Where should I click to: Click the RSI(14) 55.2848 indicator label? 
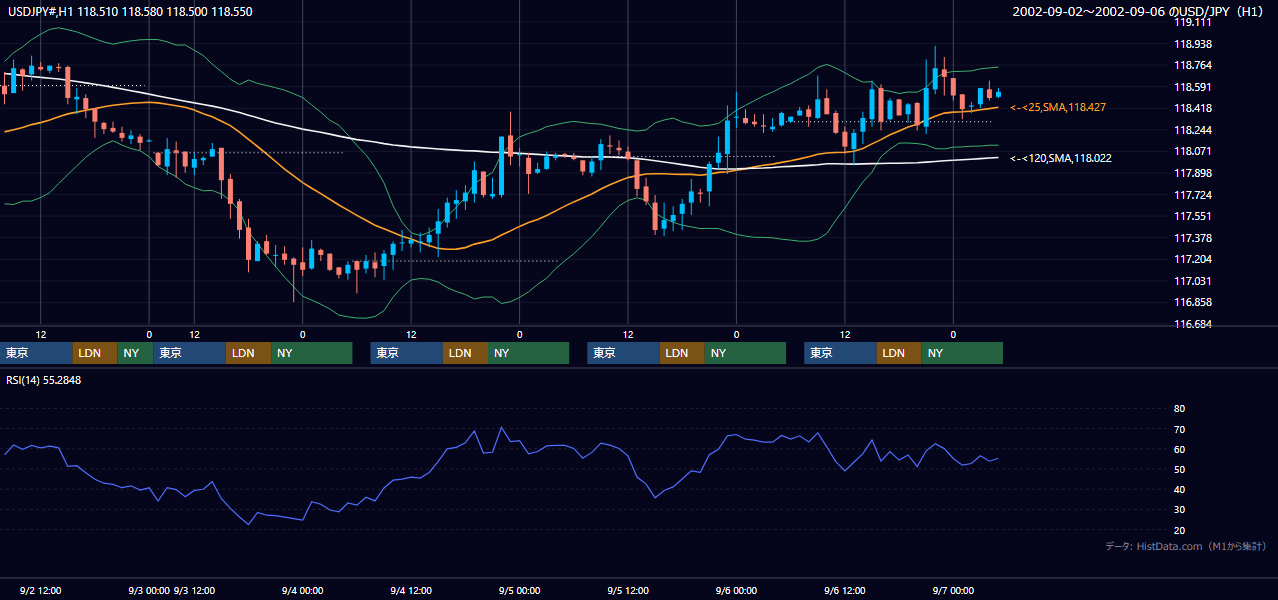tap(44, 381)
